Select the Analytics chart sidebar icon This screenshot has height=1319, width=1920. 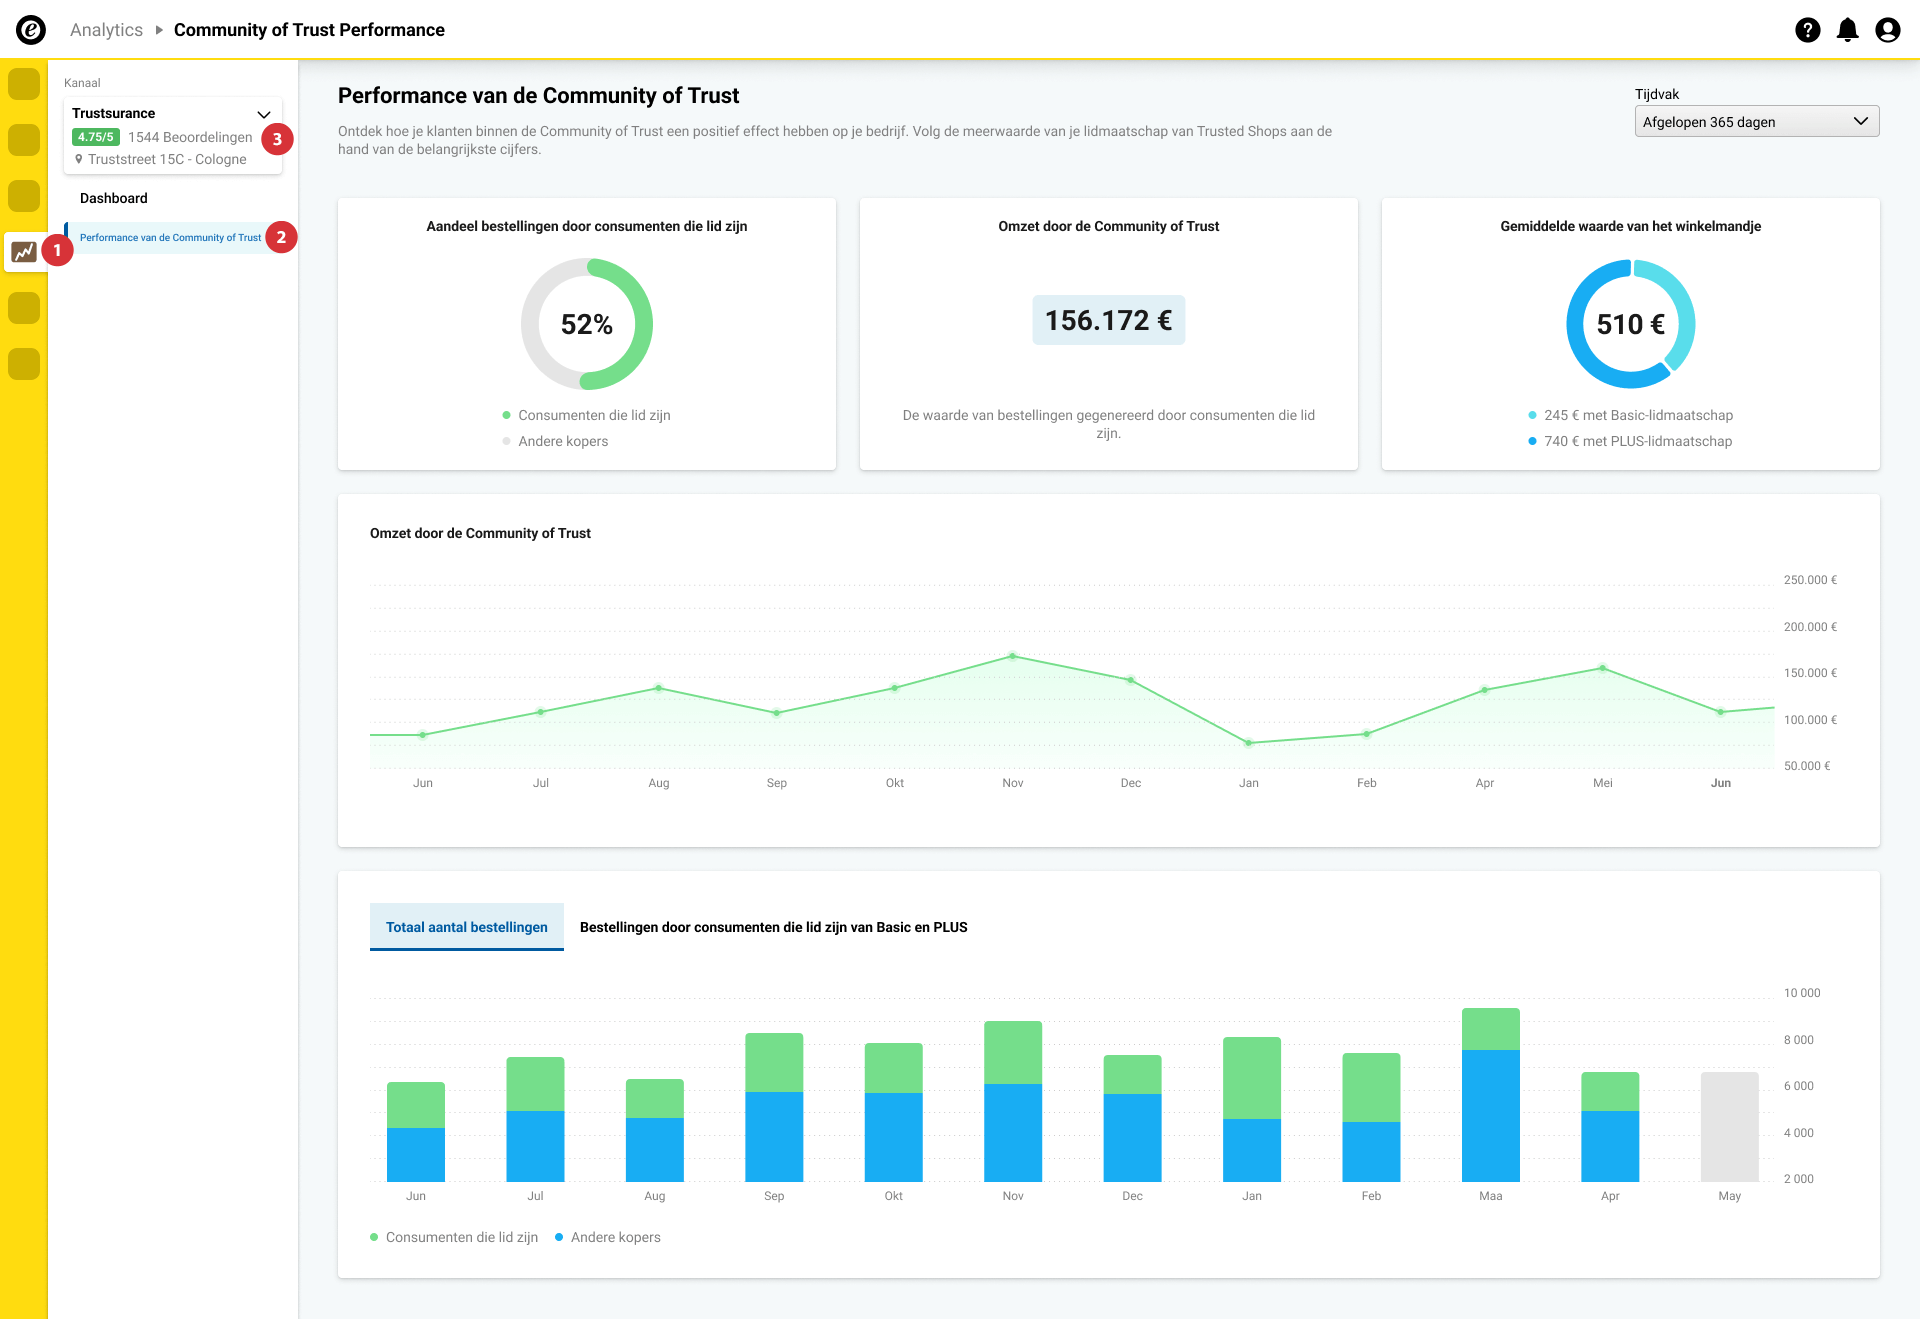coord(24,252)
